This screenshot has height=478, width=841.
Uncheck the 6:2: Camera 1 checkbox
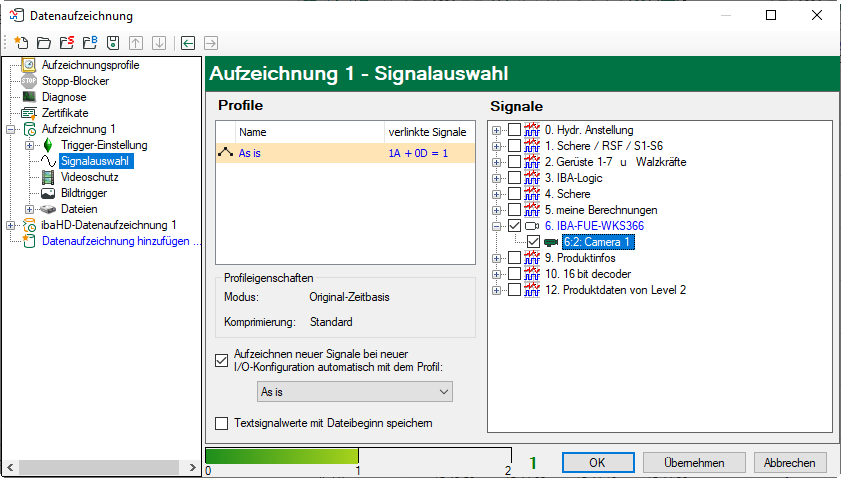(533, 242)
